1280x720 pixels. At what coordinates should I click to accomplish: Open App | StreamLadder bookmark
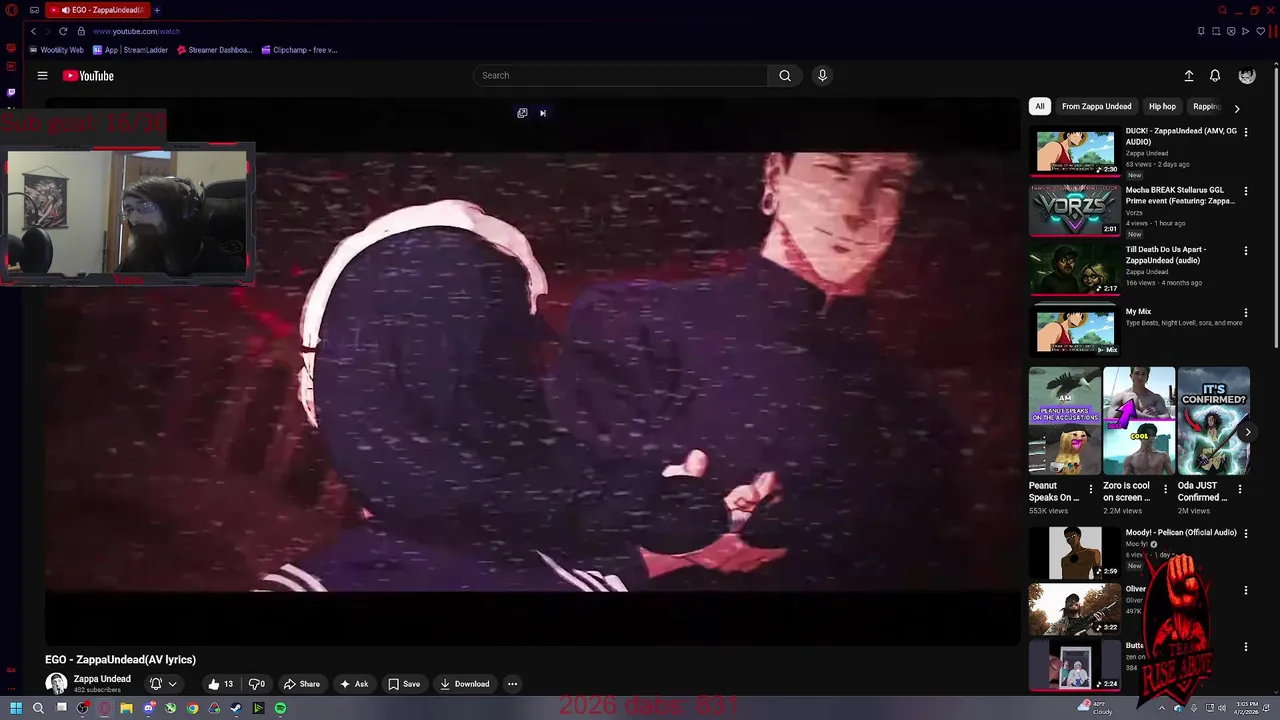[130, 50]
